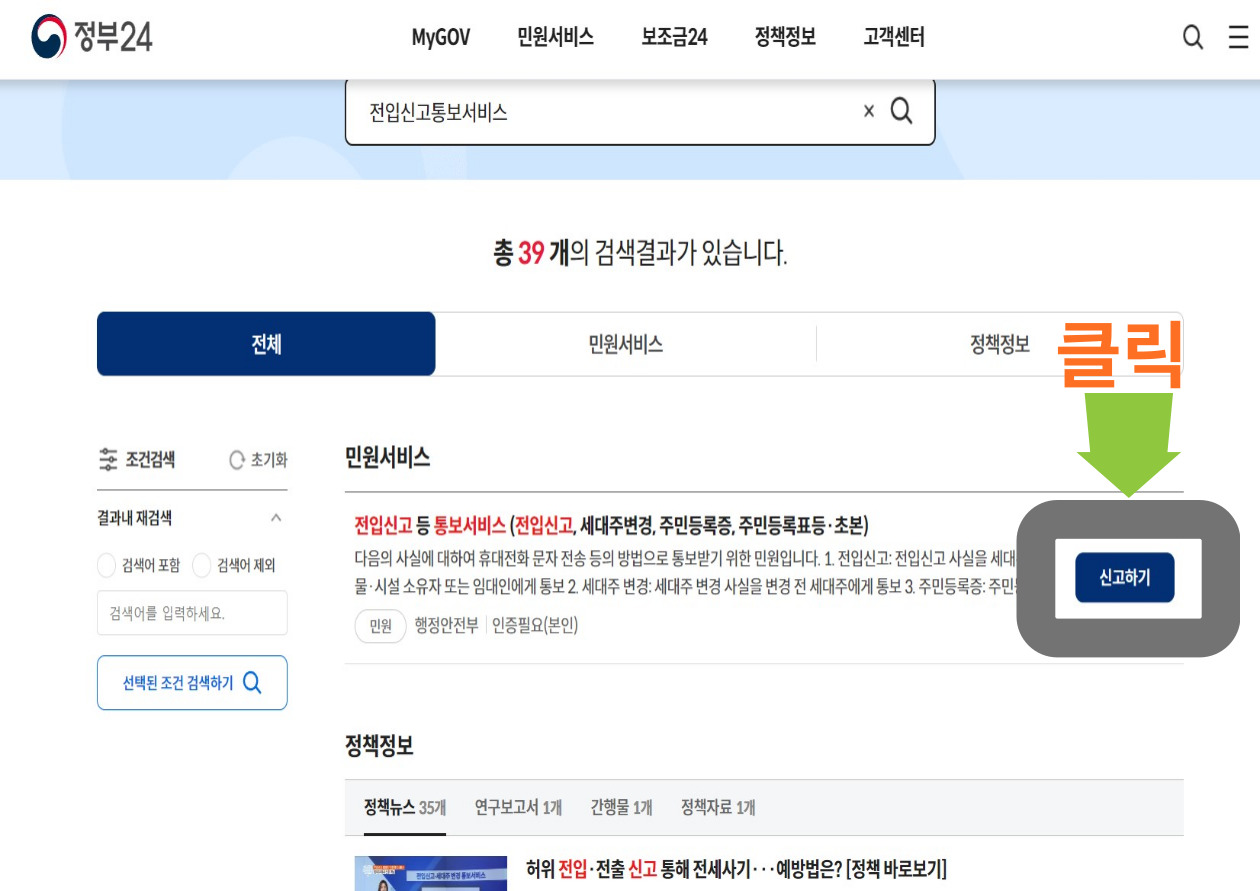The image size is (1260, 891).
Task: Click the 선택된 조건 검색하기 button
Action: [x=192, y=682]
